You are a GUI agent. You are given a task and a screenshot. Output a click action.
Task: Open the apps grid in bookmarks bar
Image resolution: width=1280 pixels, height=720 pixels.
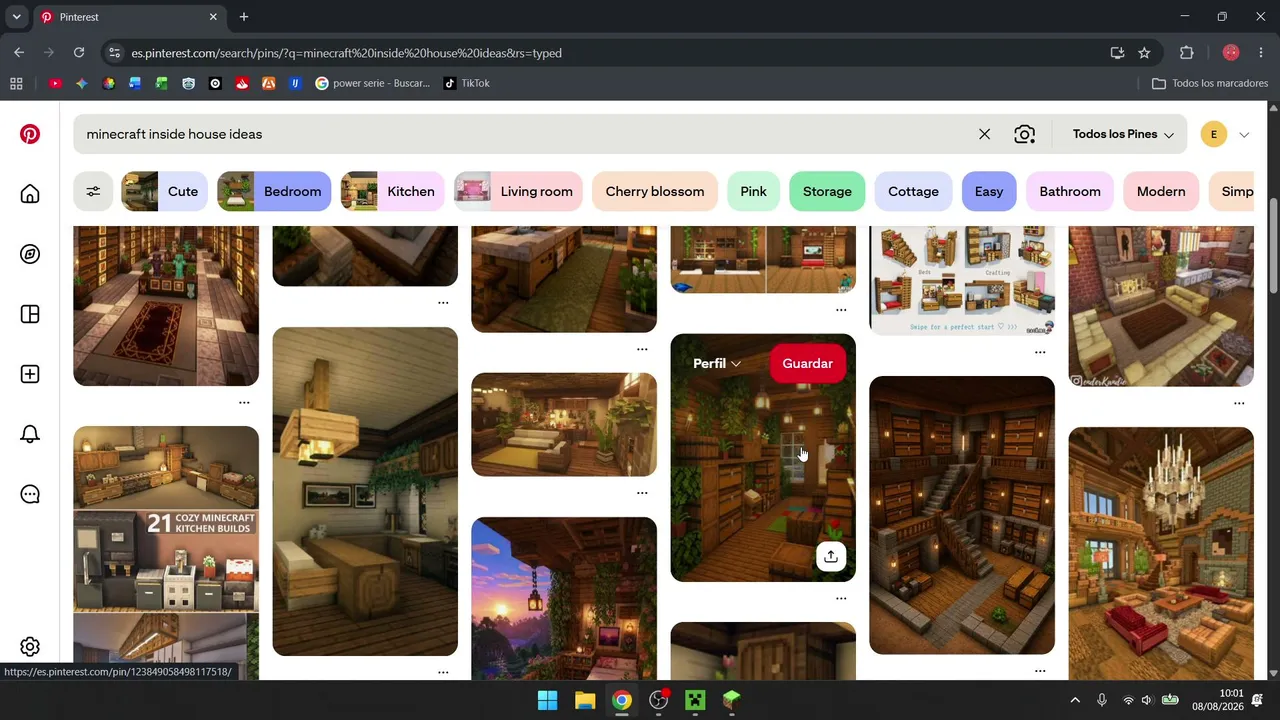(16, 83)
